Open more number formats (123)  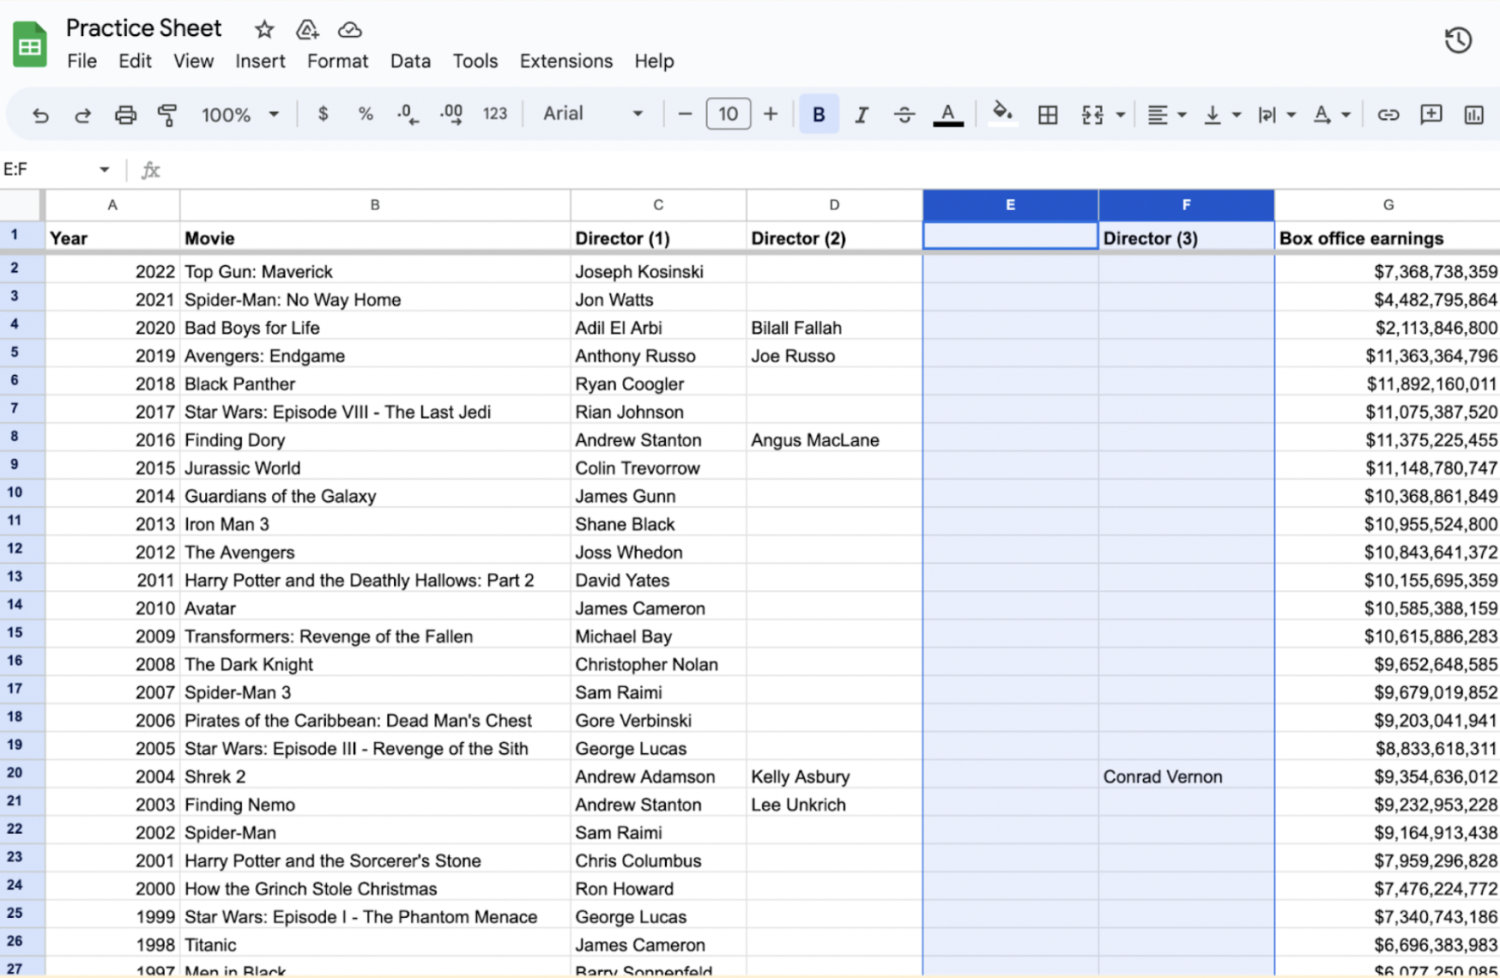pyautogui.click(x=495, y=114)
